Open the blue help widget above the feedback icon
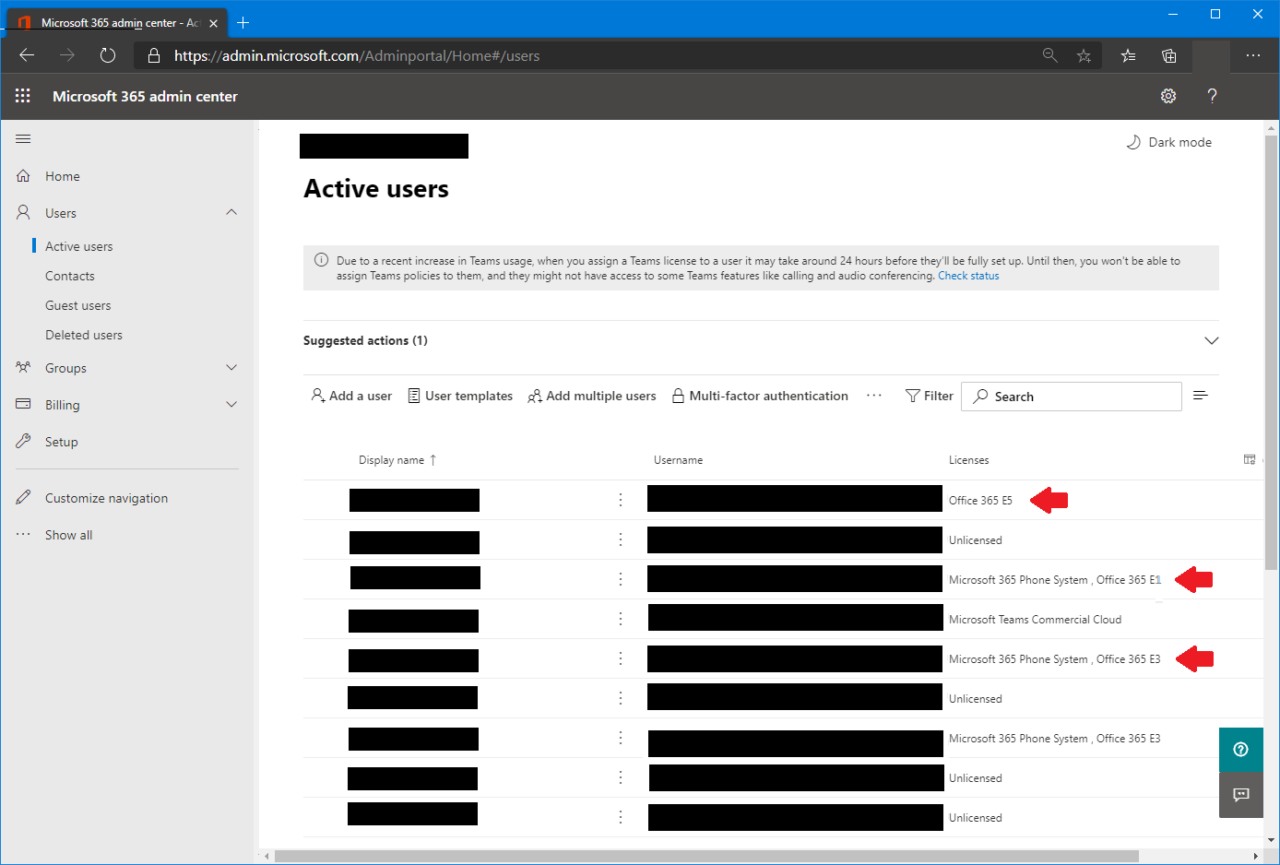The image size is (1280, 865). 1240,749
